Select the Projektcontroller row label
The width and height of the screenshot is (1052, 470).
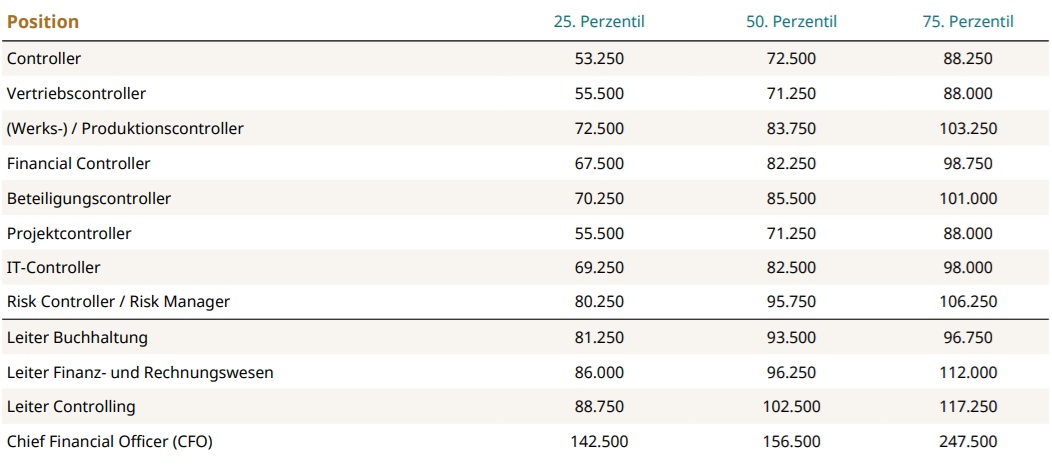69,233
